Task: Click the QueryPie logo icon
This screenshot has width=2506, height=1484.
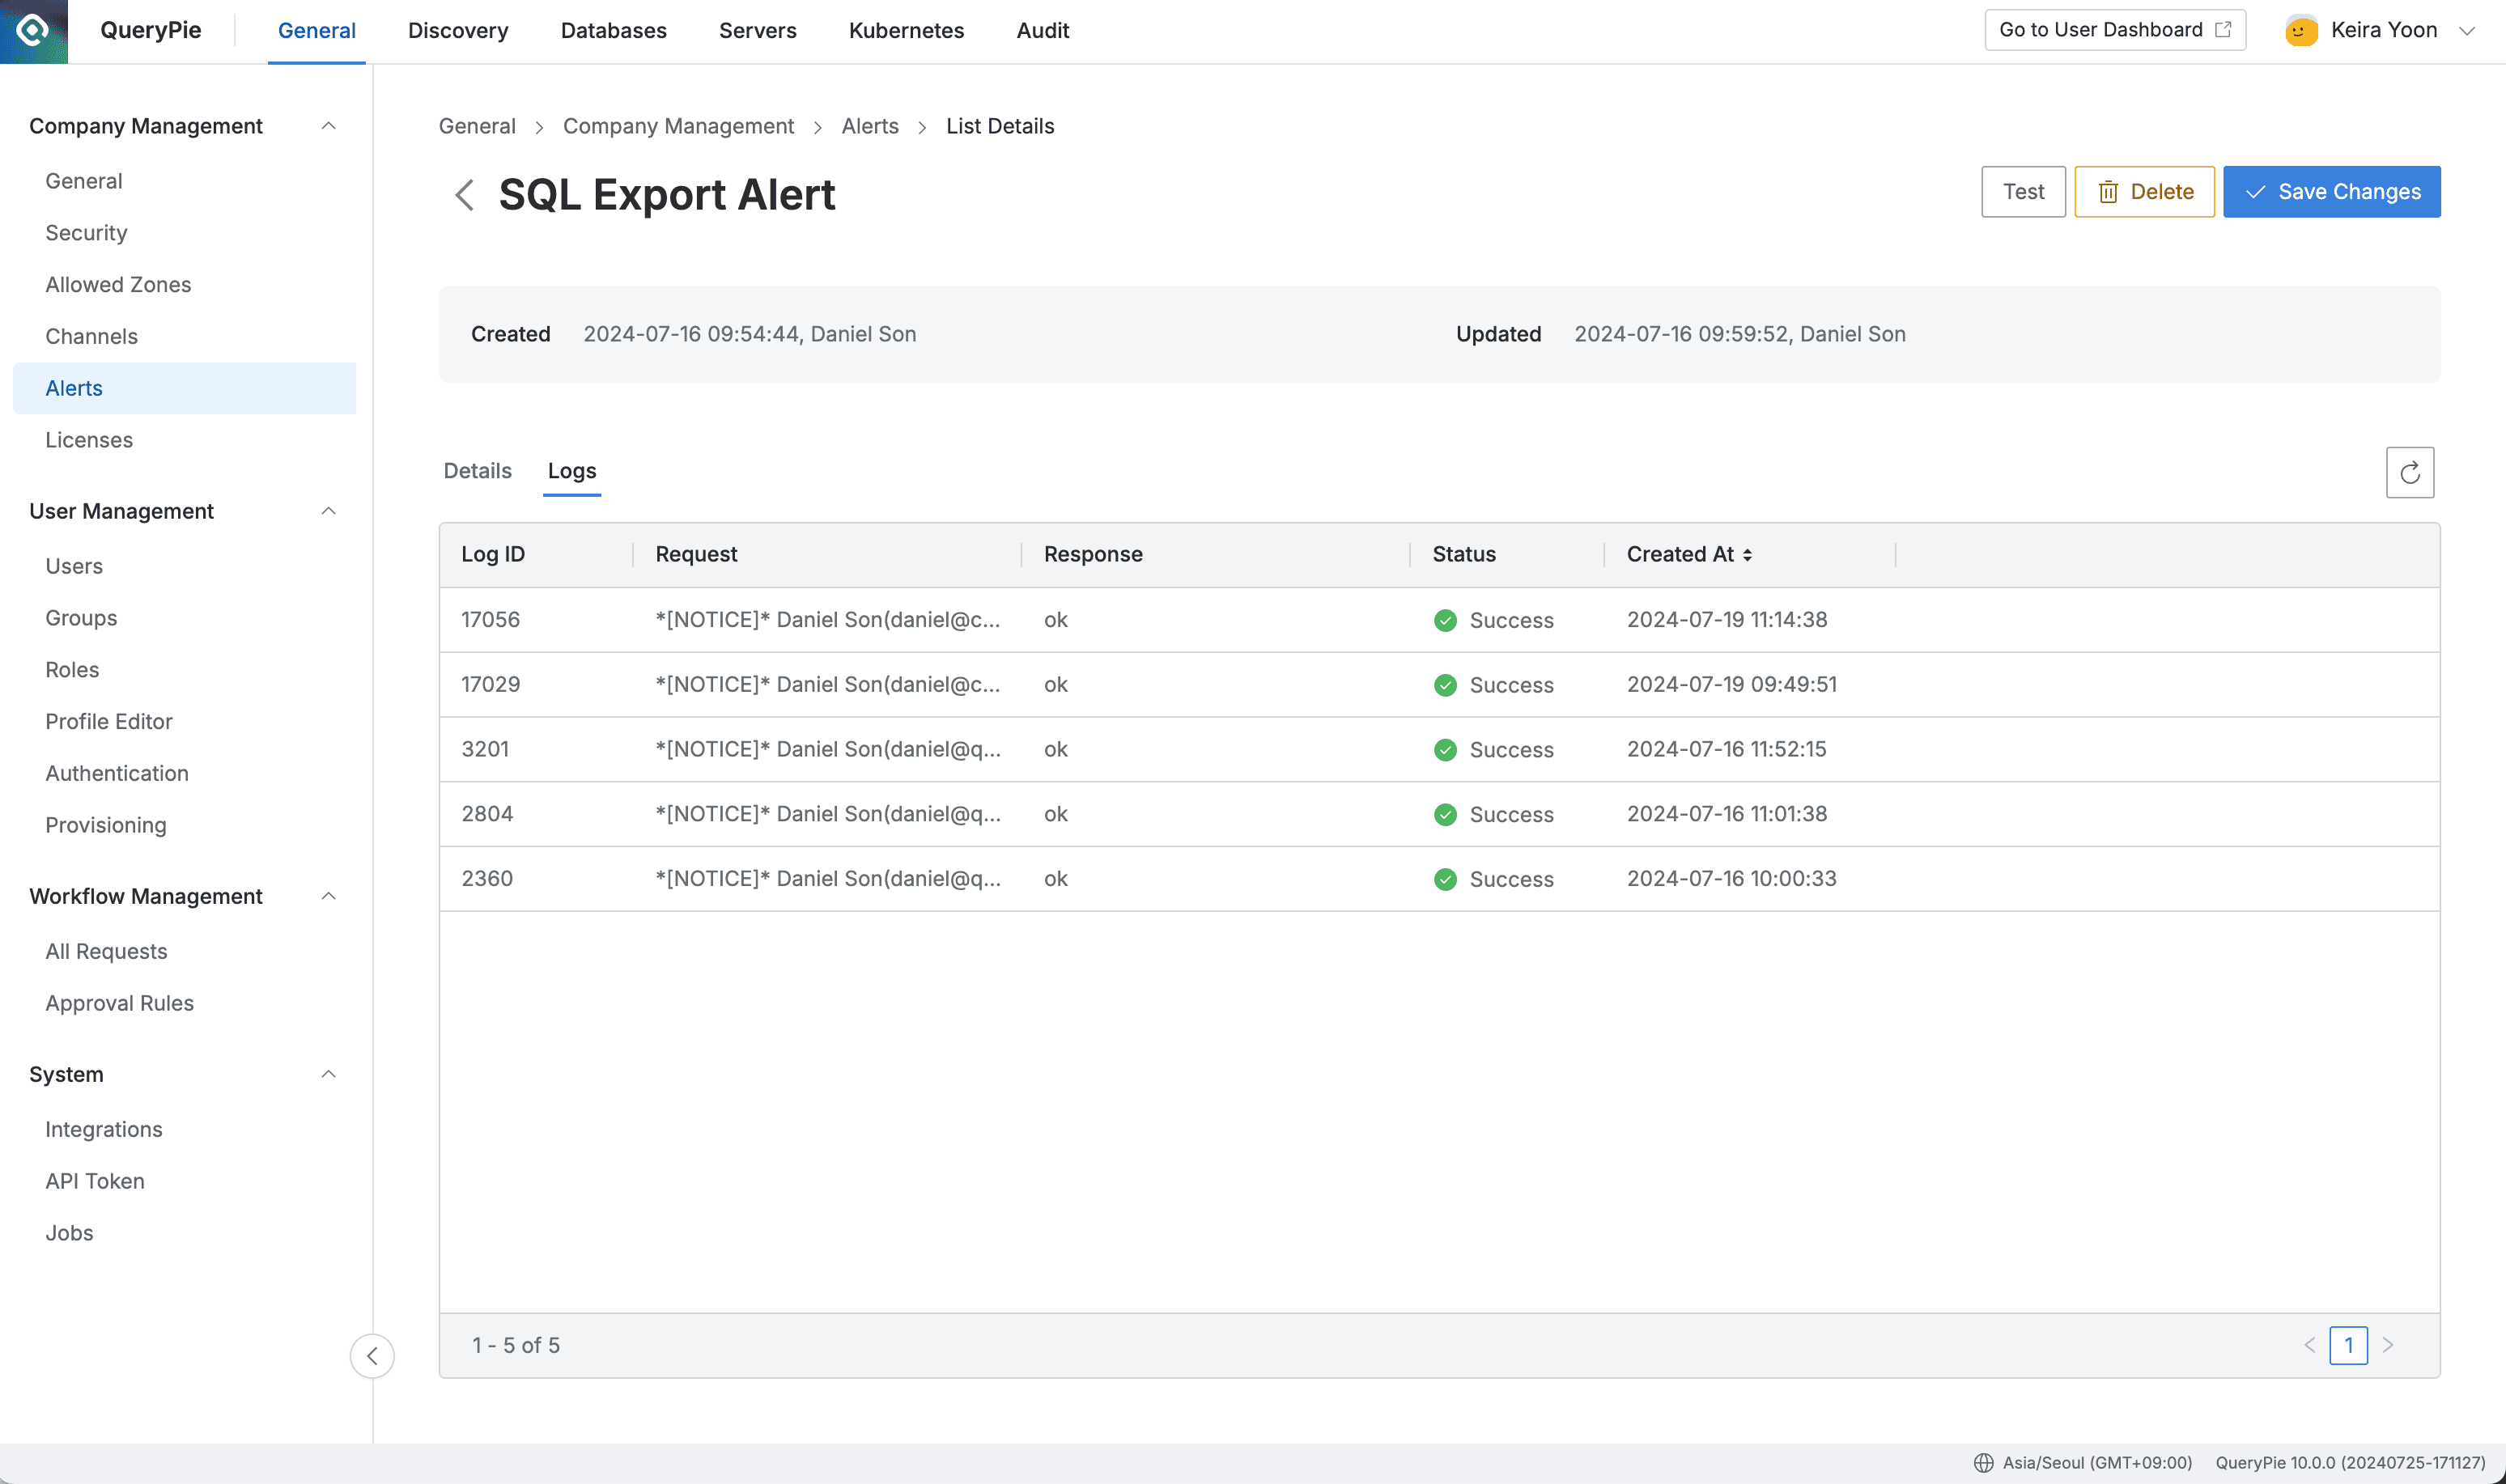Action: pos(33,31)
